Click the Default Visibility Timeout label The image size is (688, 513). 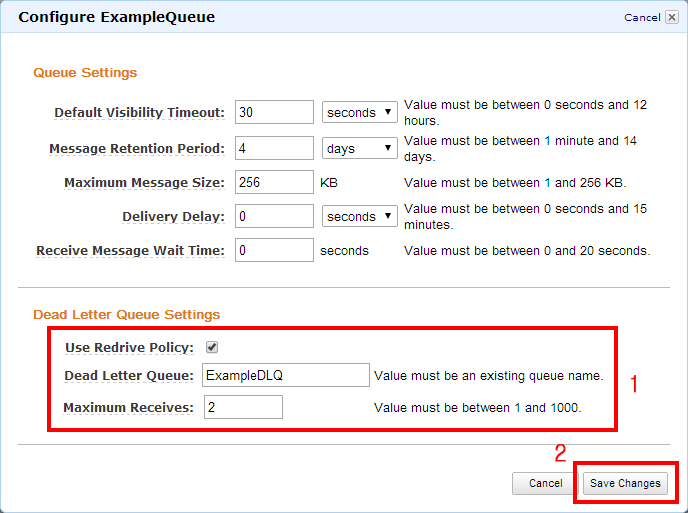click(x=139, y=112)
